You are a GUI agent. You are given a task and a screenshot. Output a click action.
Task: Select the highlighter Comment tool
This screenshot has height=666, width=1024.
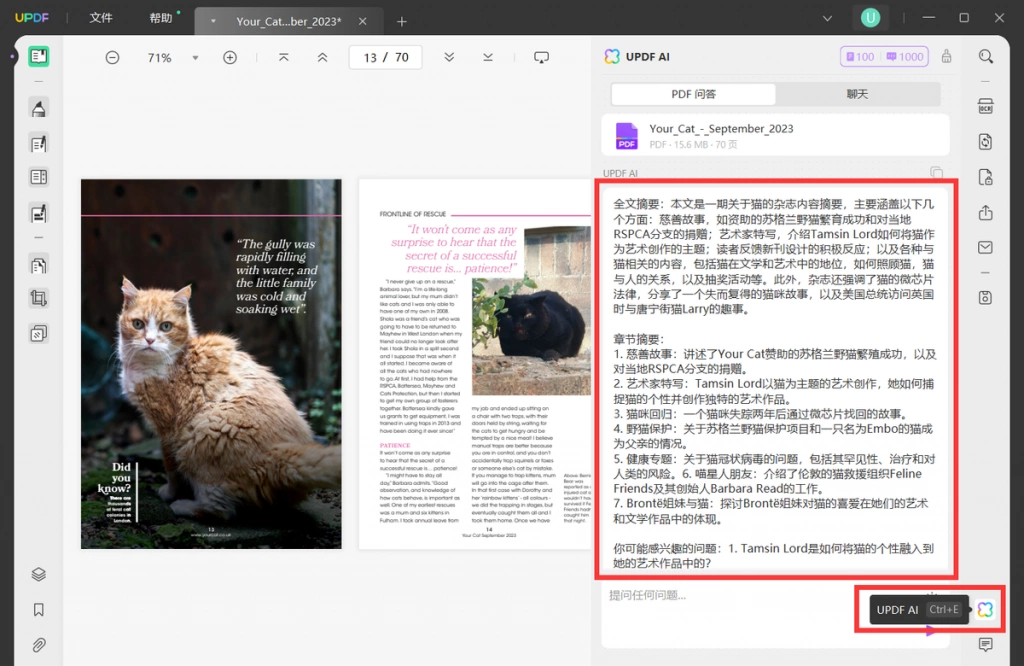point(39,108)
